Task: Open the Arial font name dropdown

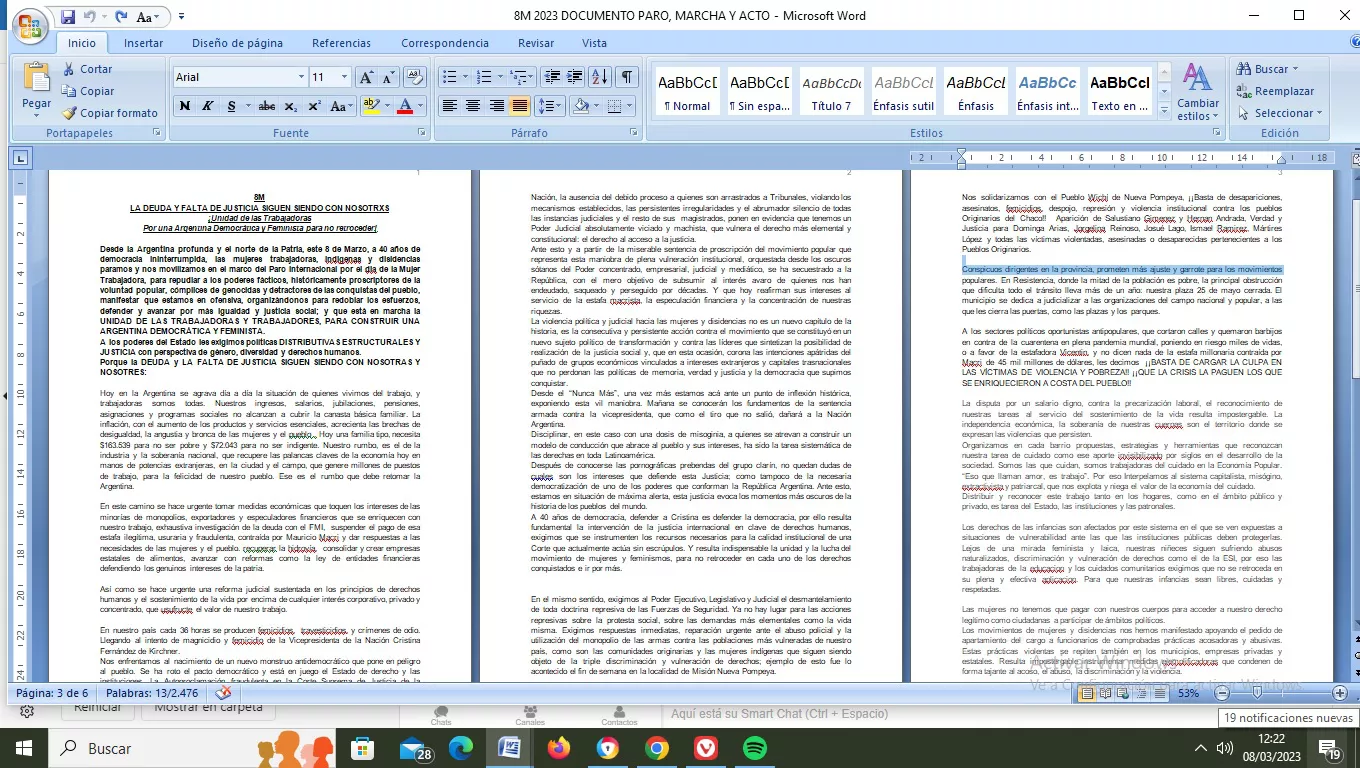Action: (300, 77)
